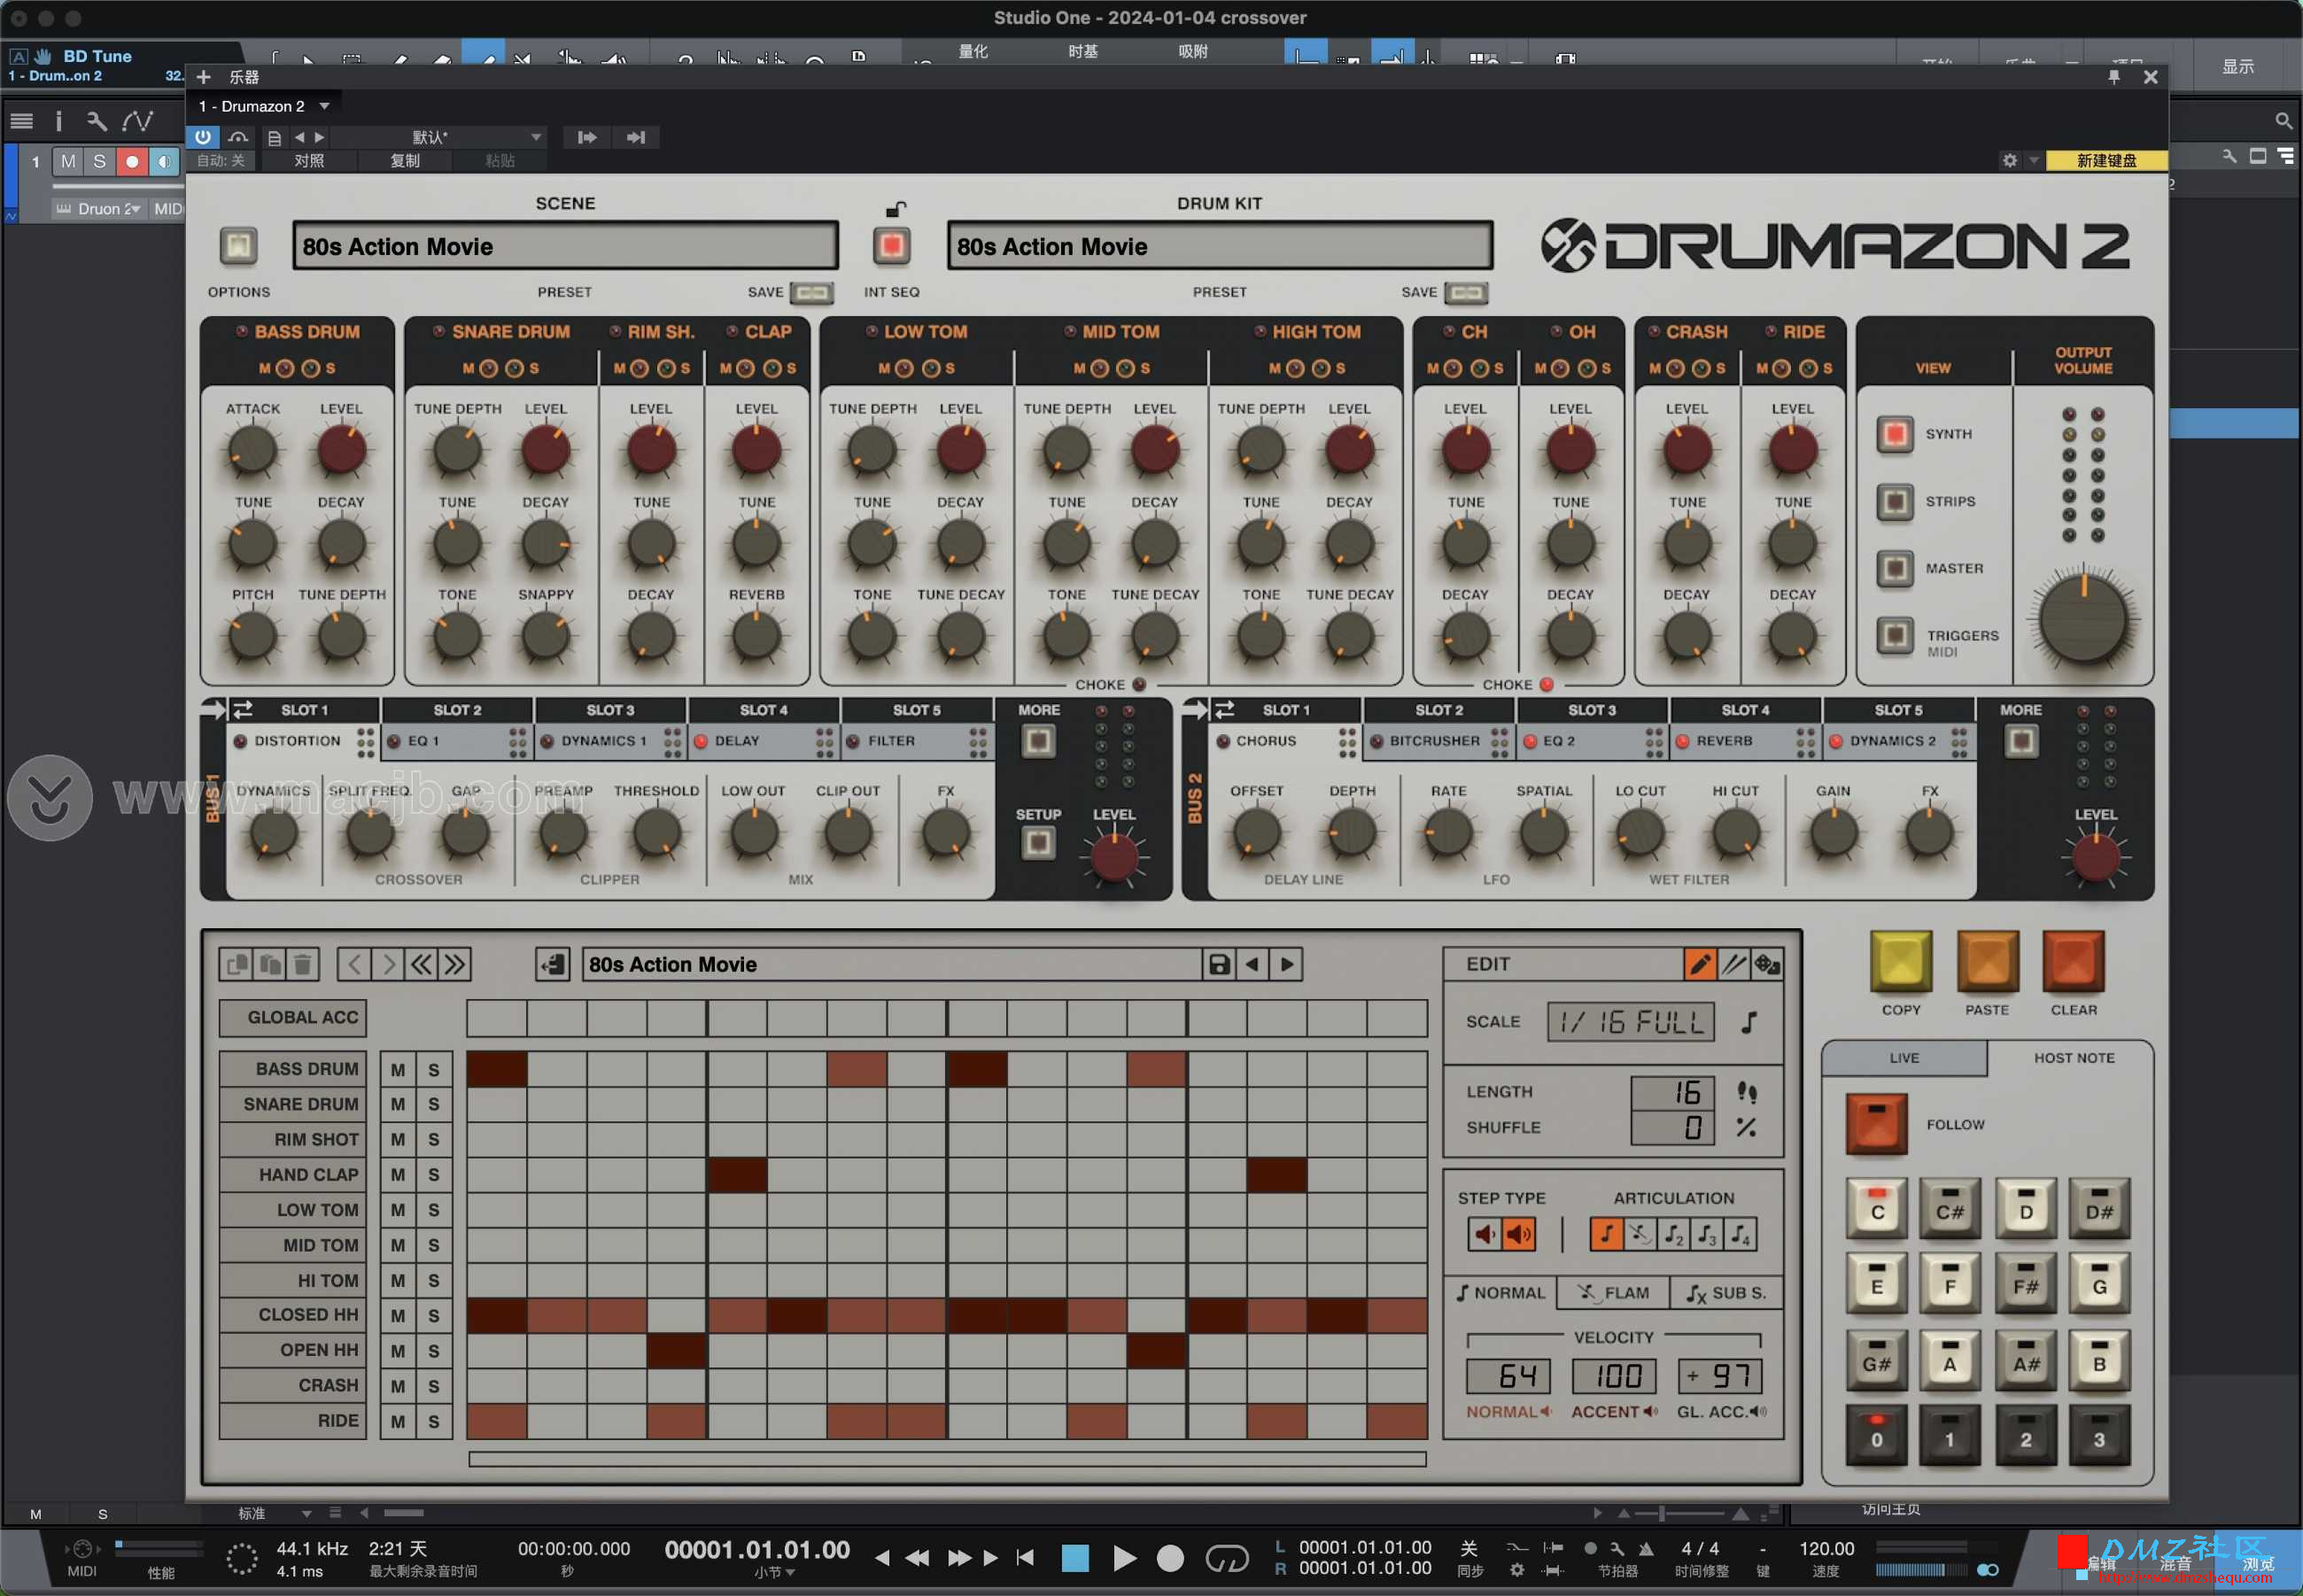Screen dimensions: 2303x1596
Task: Click the shuffle percent icon
Action: click(x=1746, y=1127)
